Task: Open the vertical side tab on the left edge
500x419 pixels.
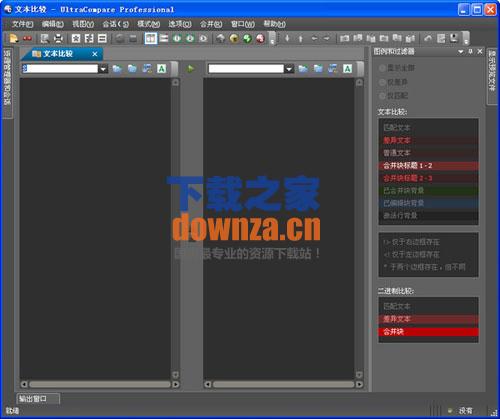Action: [x=7, y=83]
